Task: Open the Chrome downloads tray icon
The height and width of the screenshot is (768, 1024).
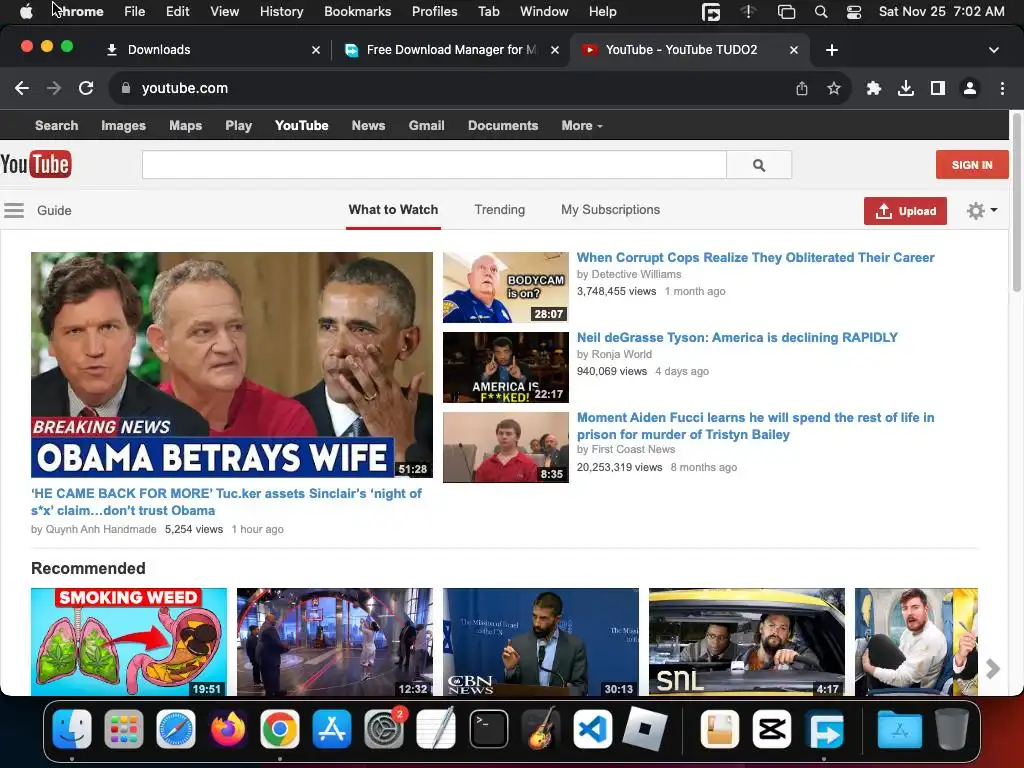Action: tap(906, 88)
